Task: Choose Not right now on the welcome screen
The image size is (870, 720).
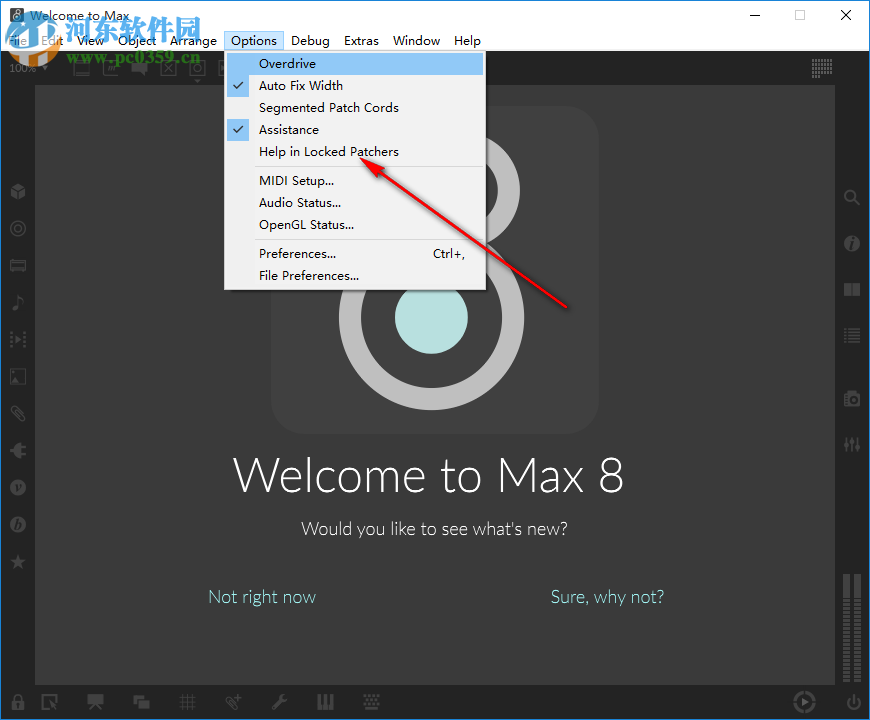Action: point(262,596)
